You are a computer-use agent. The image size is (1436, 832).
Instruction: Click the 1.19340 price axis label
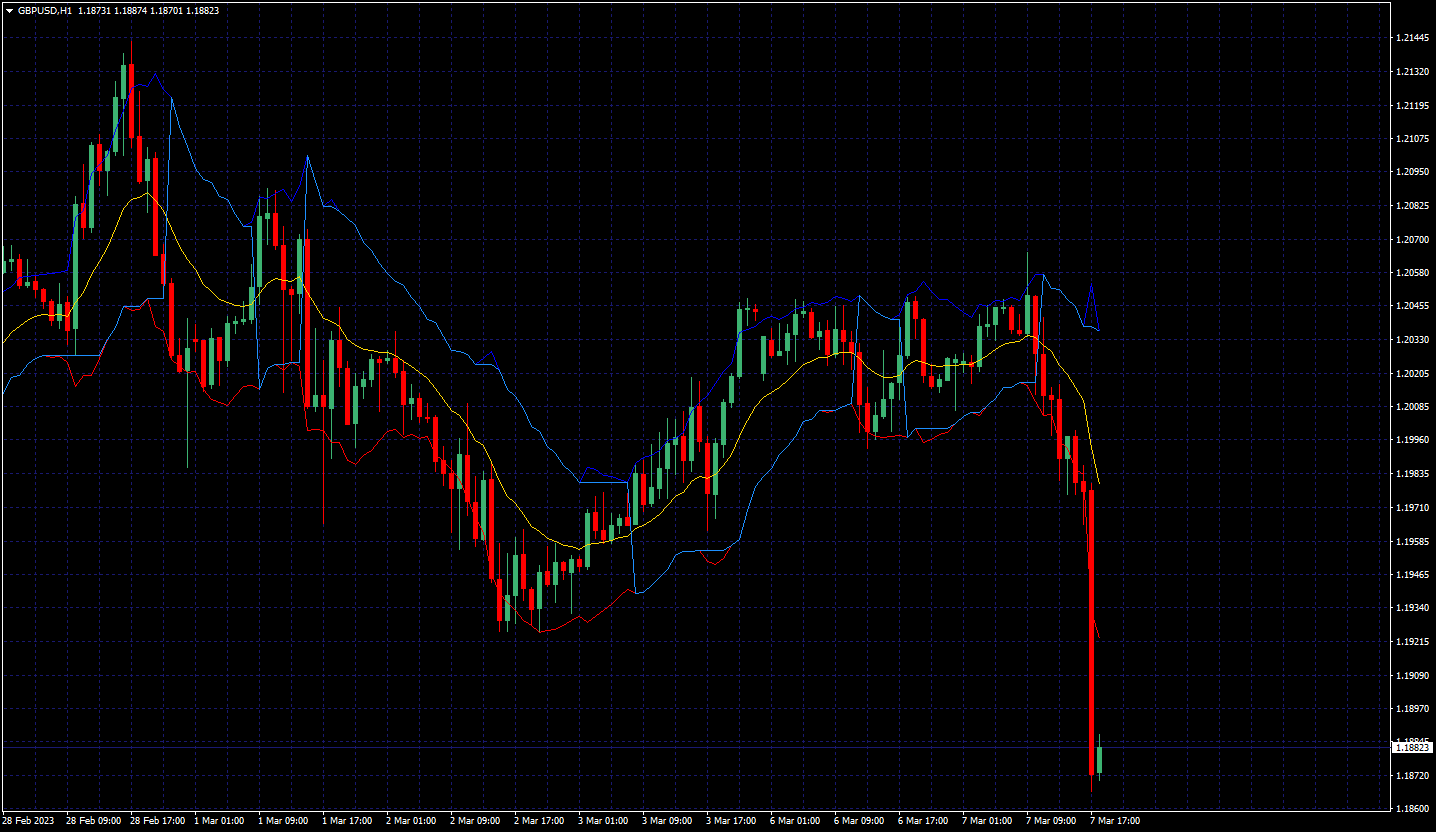coord(1412,608)
